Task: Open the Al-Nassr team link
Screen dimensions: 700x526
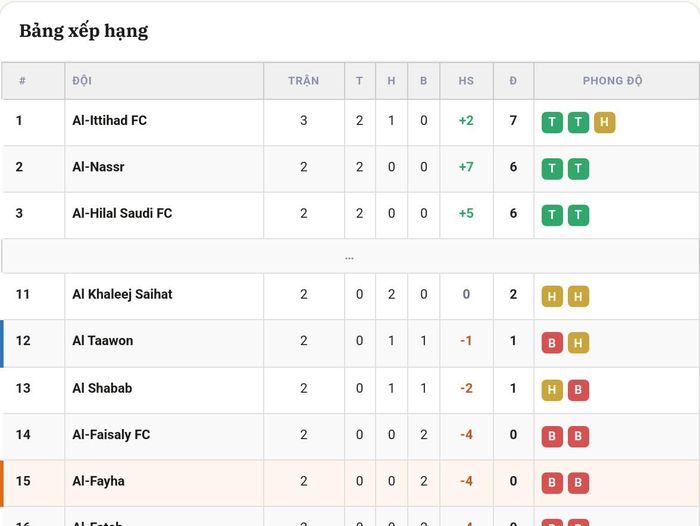Action: click(x=98, y=167)
